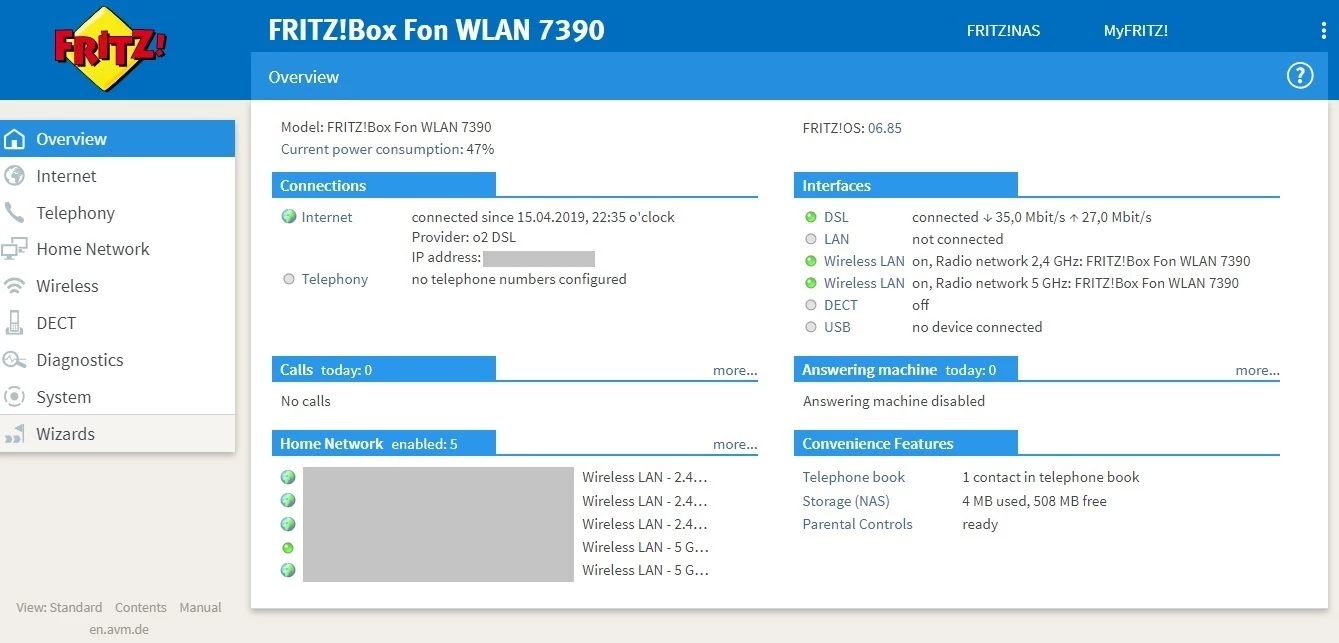
Task: Open the USB interface link
Action: pyautogui.click(x=837, y=327)
